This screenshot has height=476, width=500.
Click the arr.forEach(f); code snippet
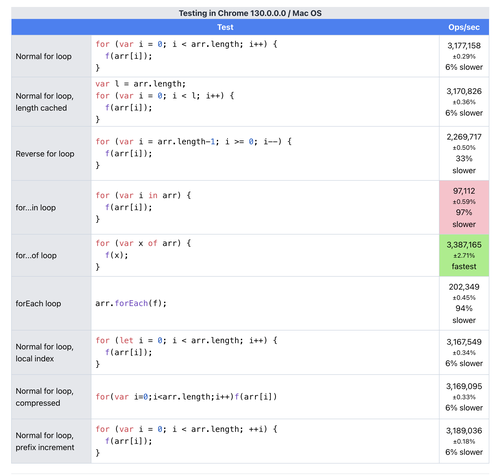pyautogui.click(x=131, y=303)
